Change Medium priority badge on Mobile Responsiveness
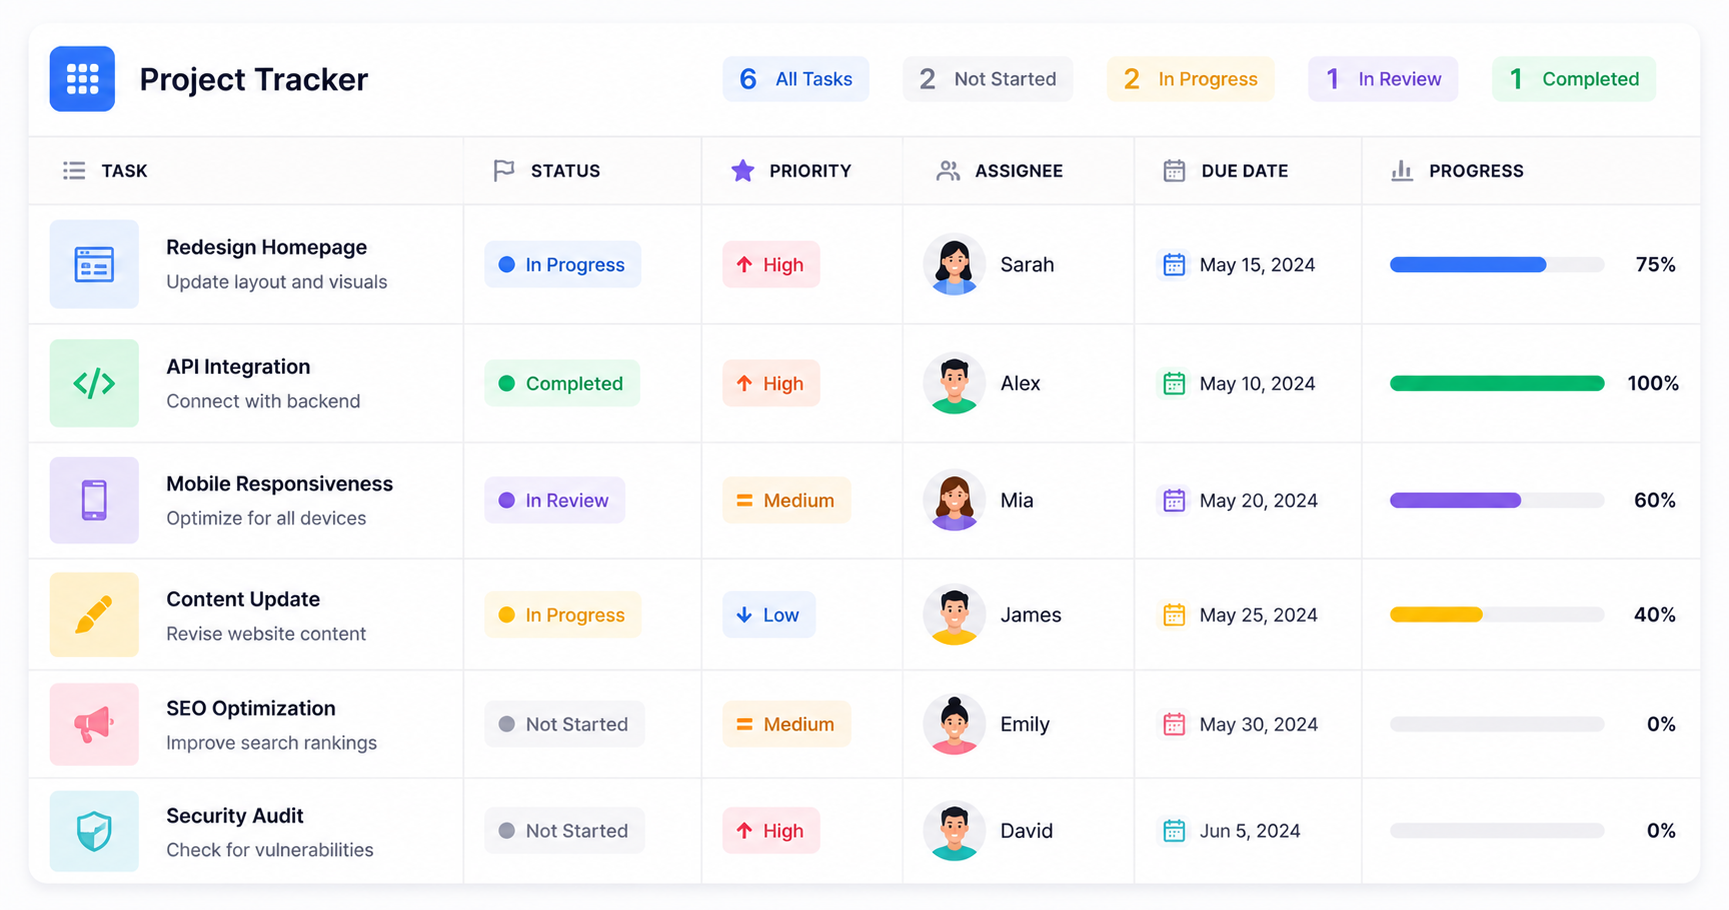Image resolution: width=1729 pixels, height=910 pixels. point(787,500)
